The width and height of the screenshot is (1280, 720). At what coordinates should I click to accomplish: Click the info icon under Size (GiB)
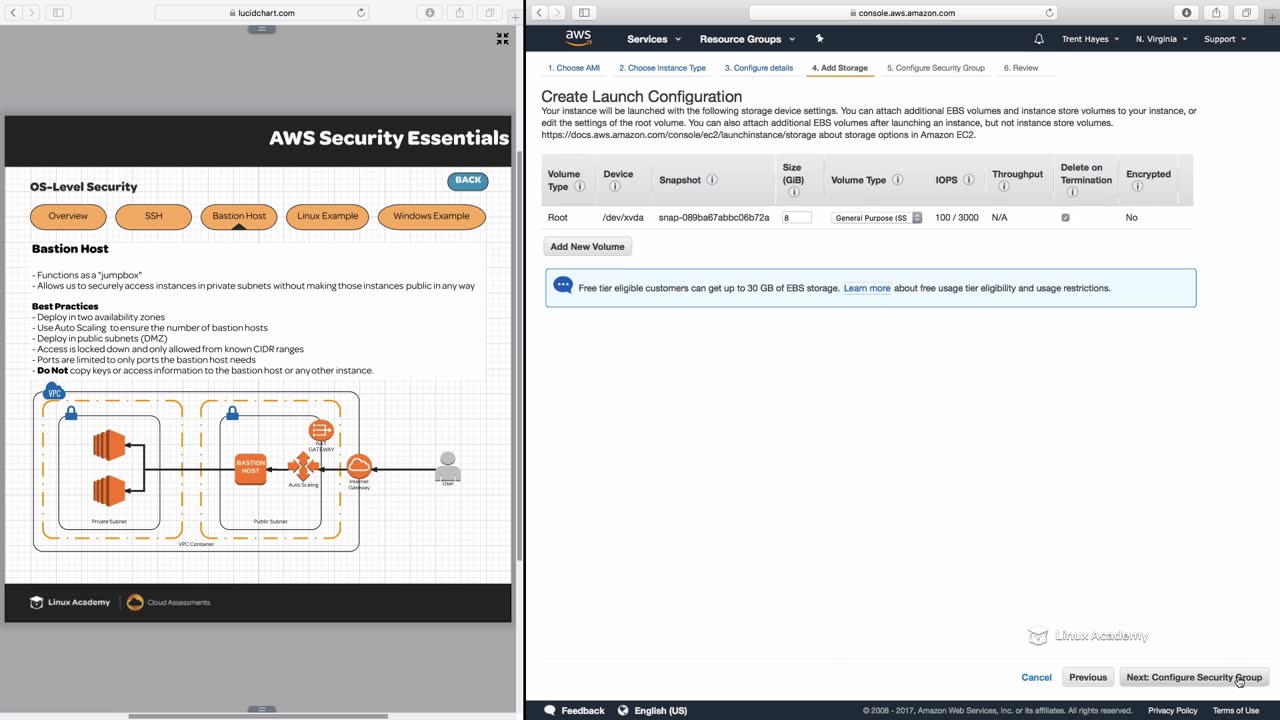pos(794,192)
